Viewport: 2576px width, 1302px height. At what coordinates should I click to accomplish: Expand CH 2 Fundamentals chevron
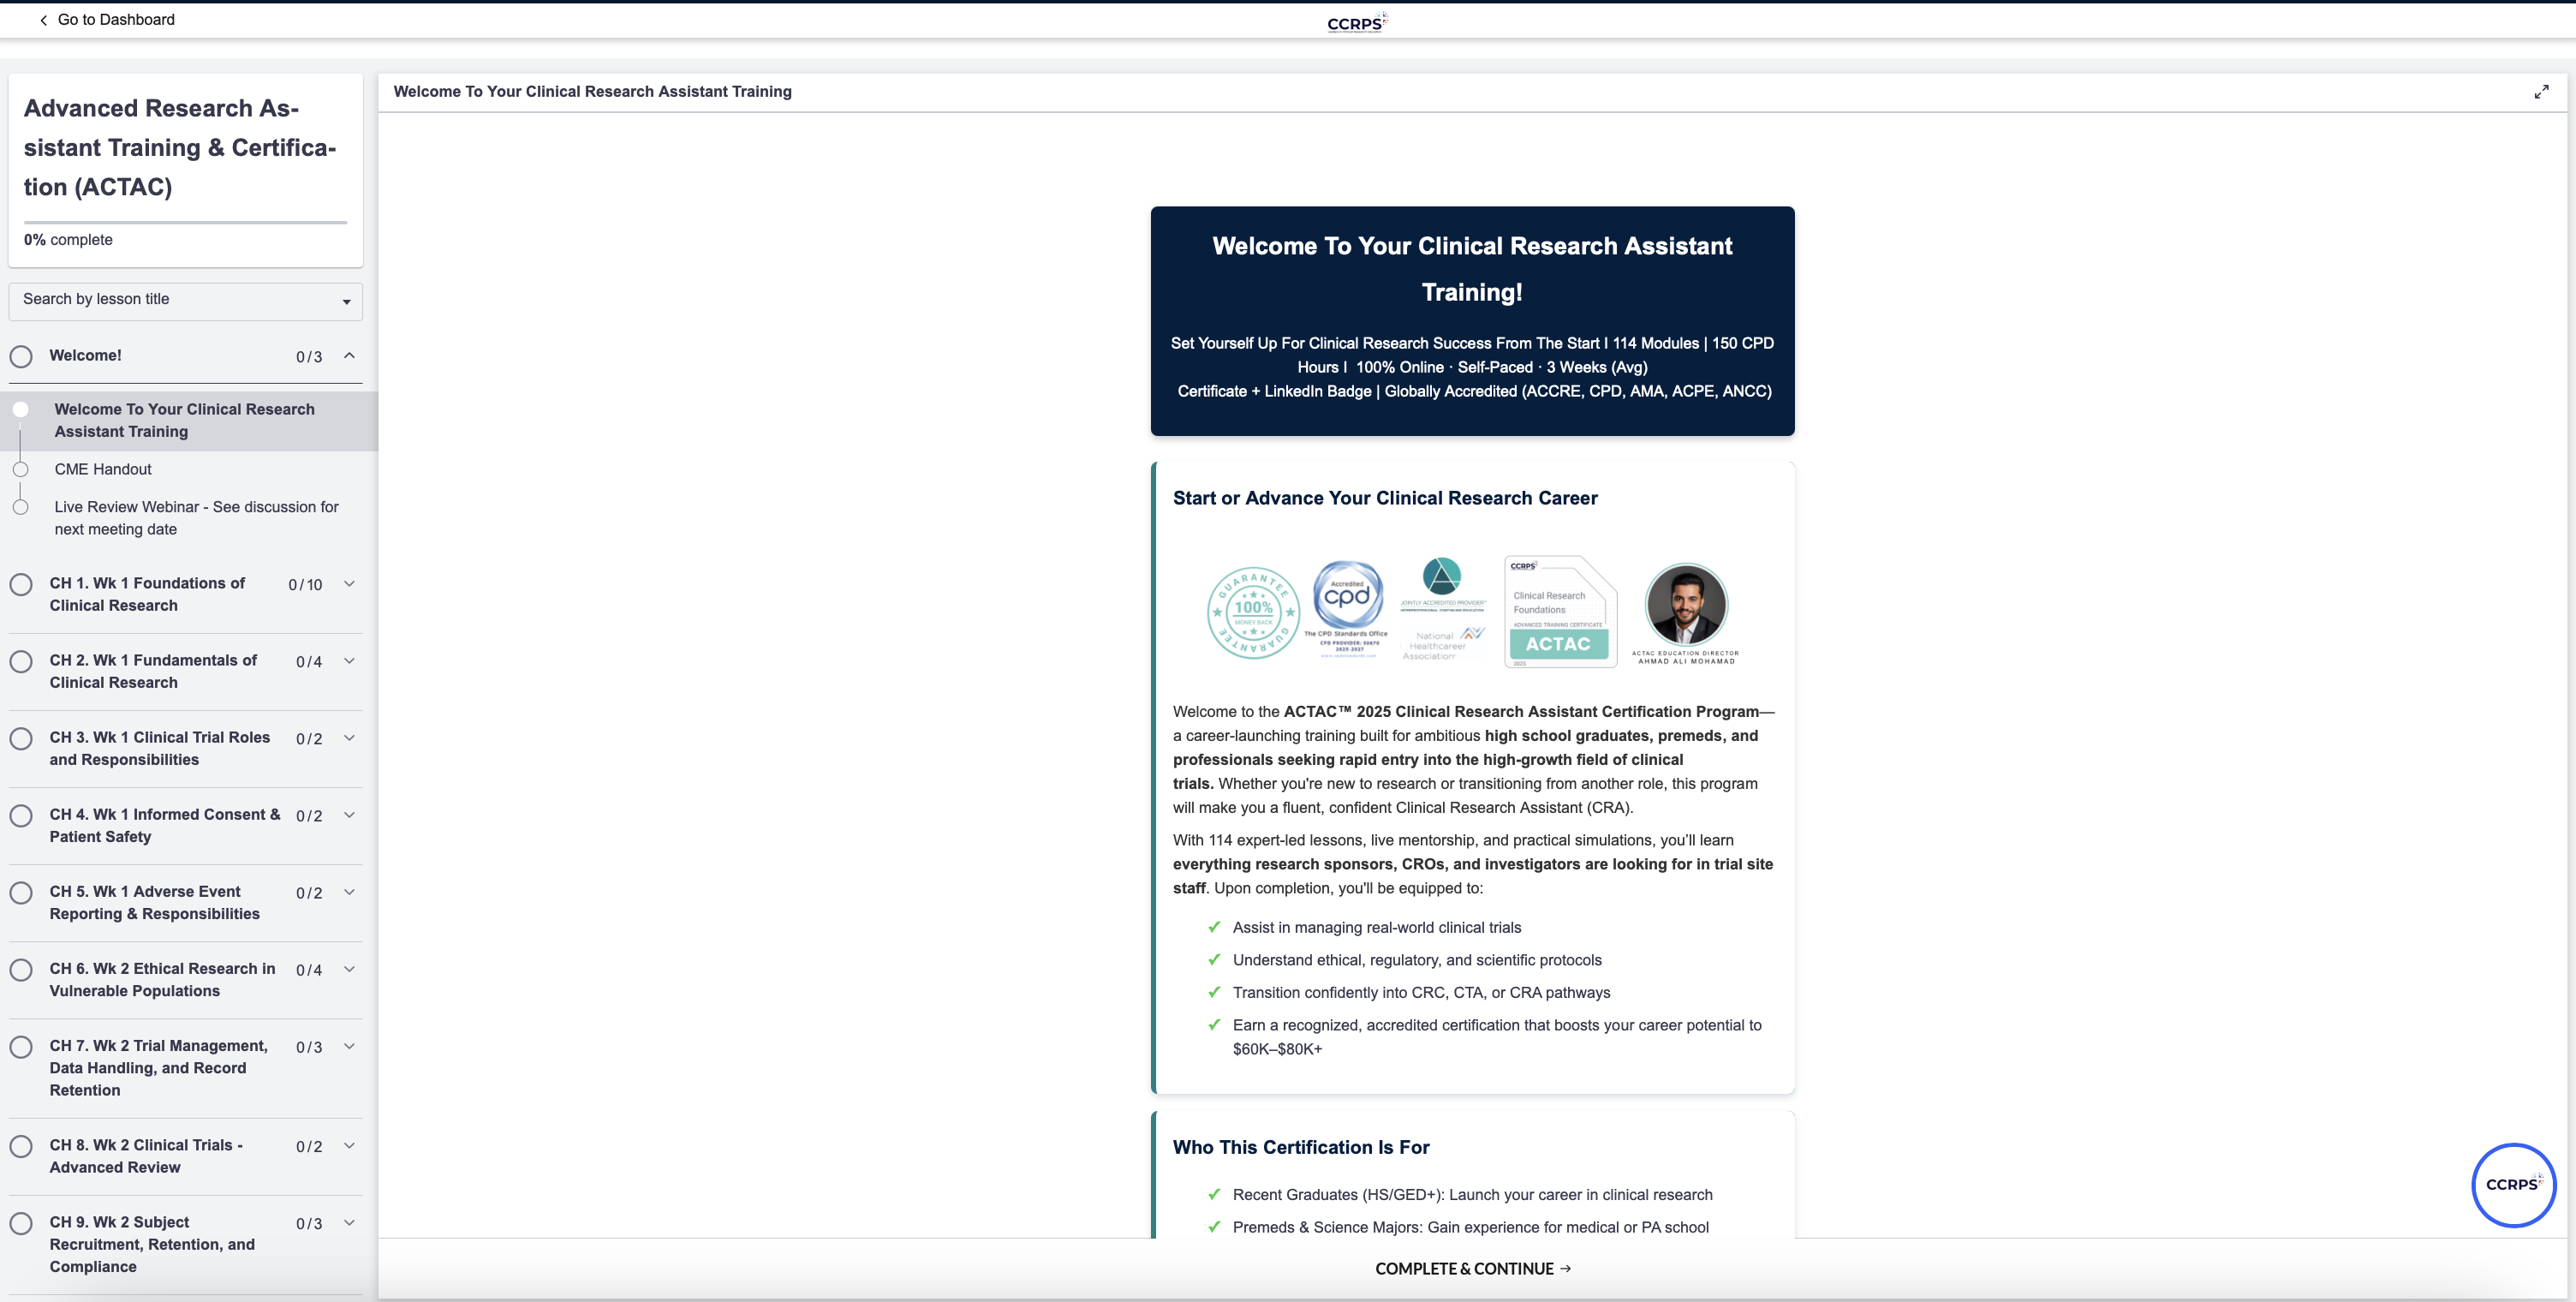pos(349,660)
